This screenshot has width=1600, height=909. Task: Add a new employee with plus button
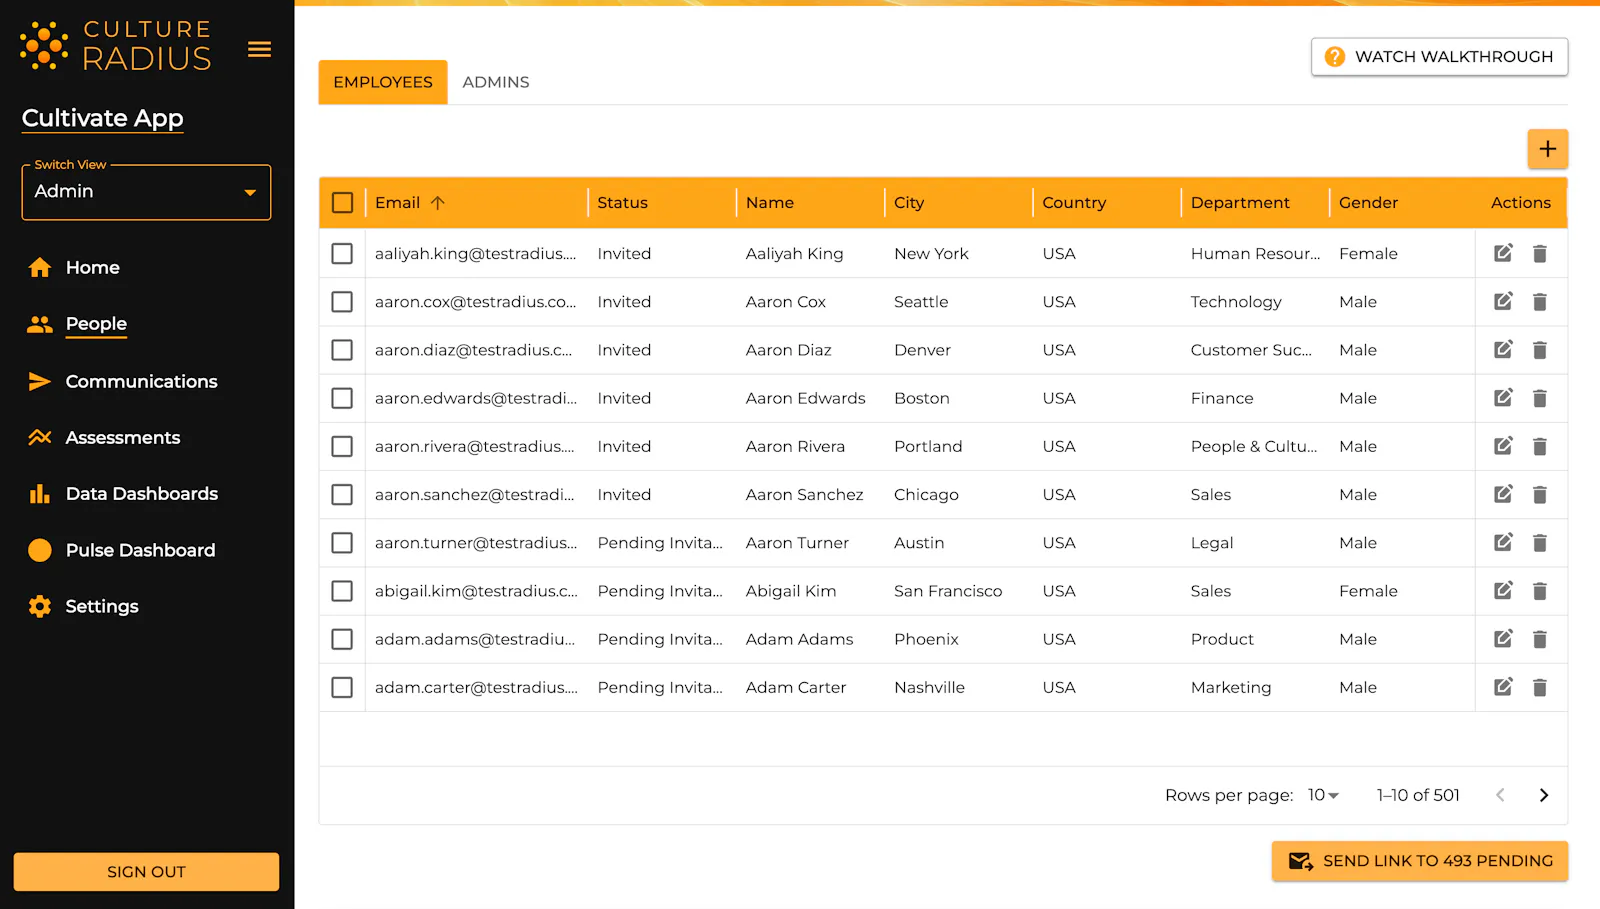(1547, 149)
